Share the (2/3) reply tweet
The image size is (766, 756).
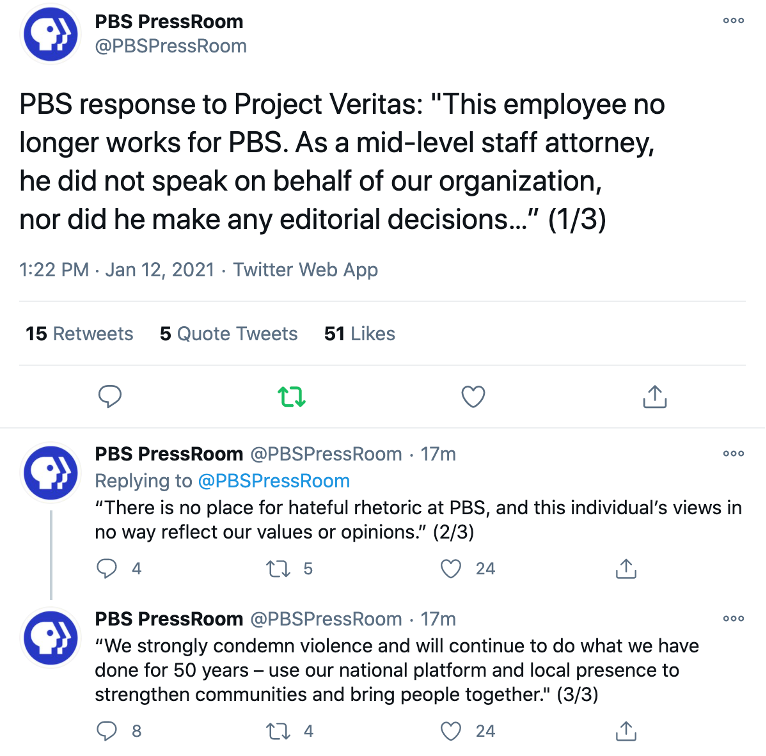pyautogui.click(x=626, y=568)
